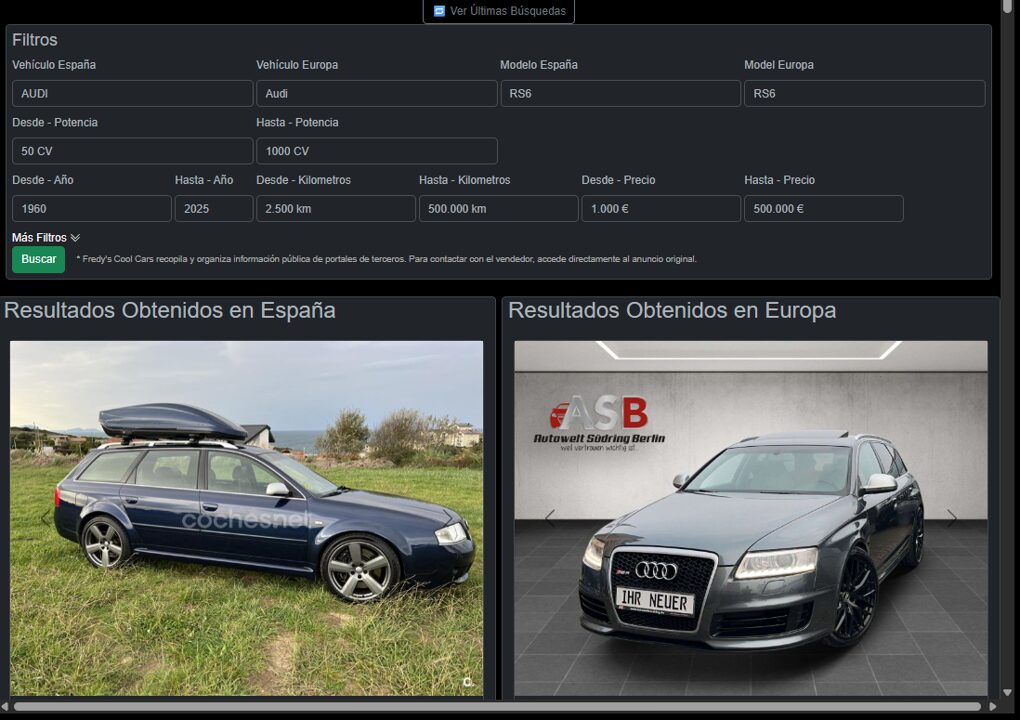
Task: Open Ver Últimas Búsquedas
Action: tap(498, 11)
